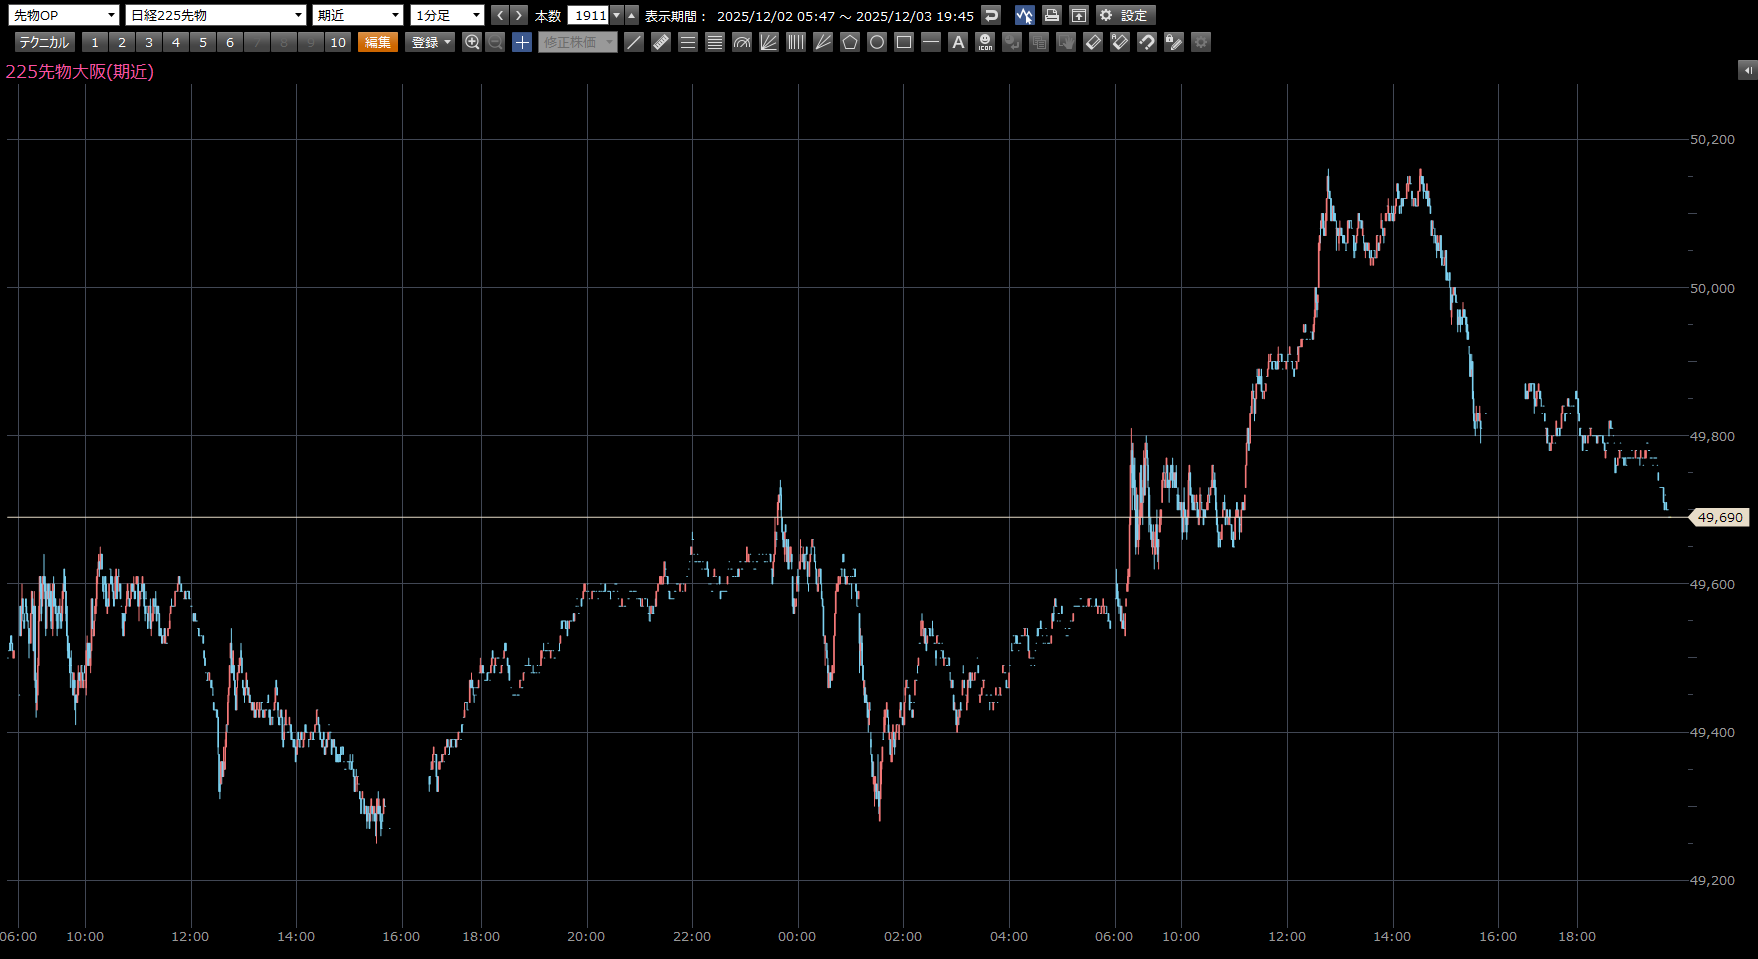Click the bar count 本数 input field
The height and width of the screenshot is (959, 1758).
pos(589,15)
